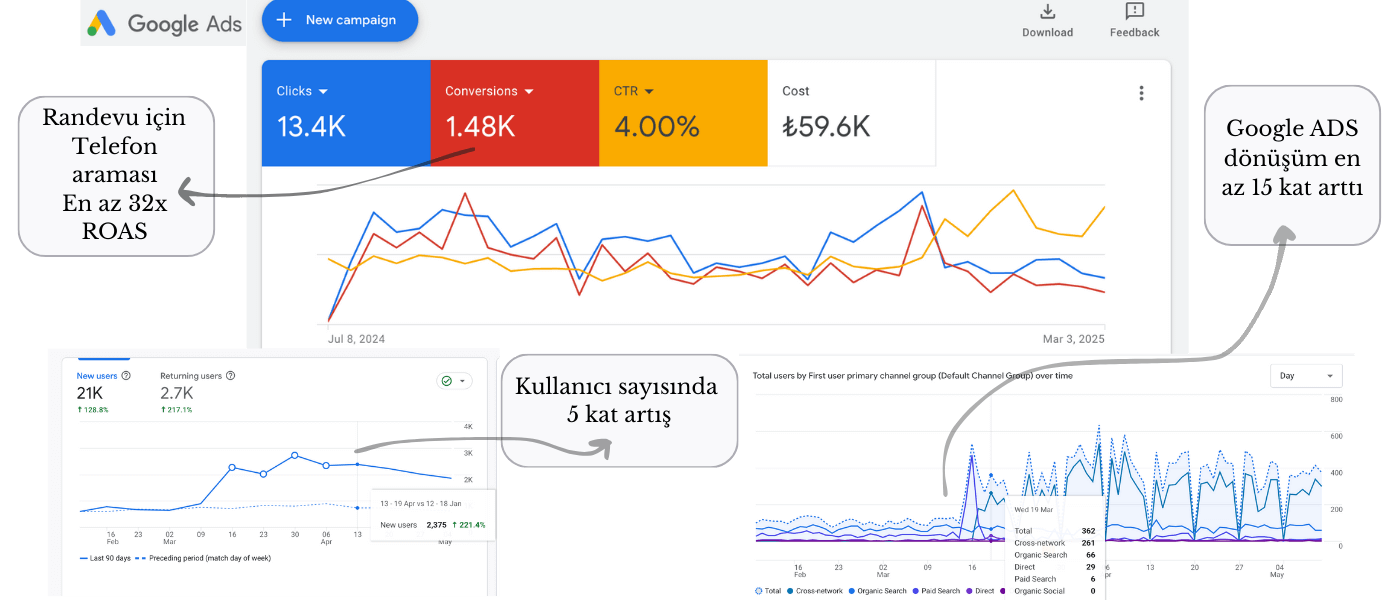1400x600 pixels.
Task: Open dropdown arrow beside green check
Action: (x=462, y=381)
